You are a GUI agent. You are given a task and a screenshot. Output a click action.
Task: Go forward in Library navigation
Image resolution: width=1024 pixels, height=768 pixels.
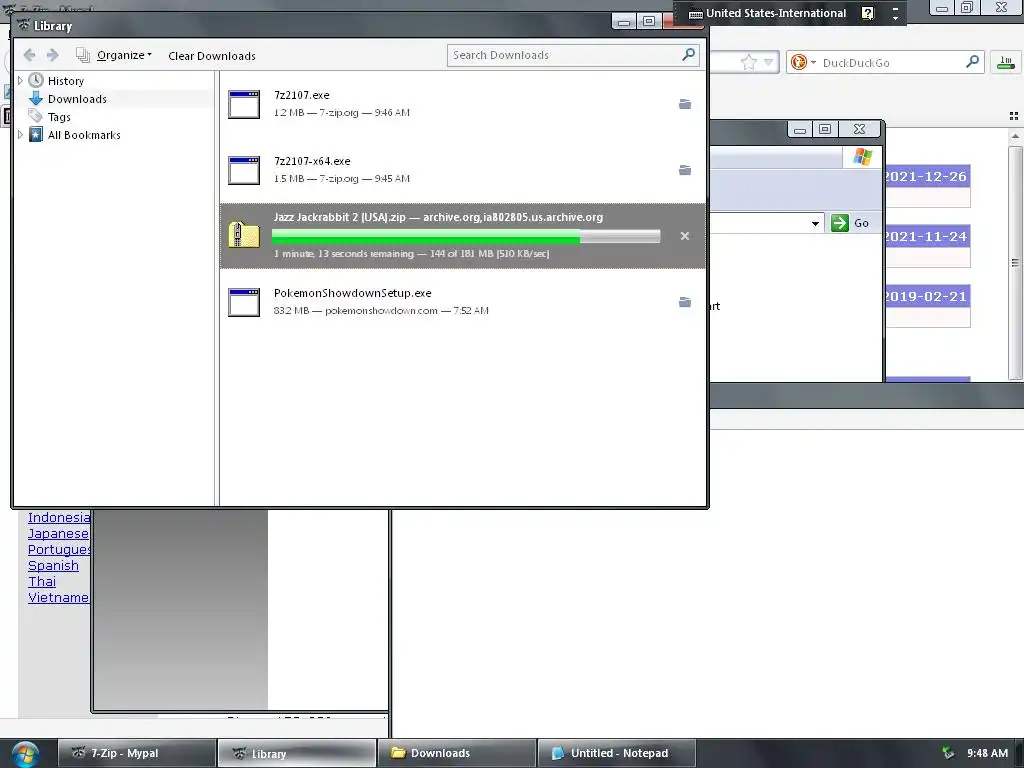pyautogui.click(x=53, y=56)
